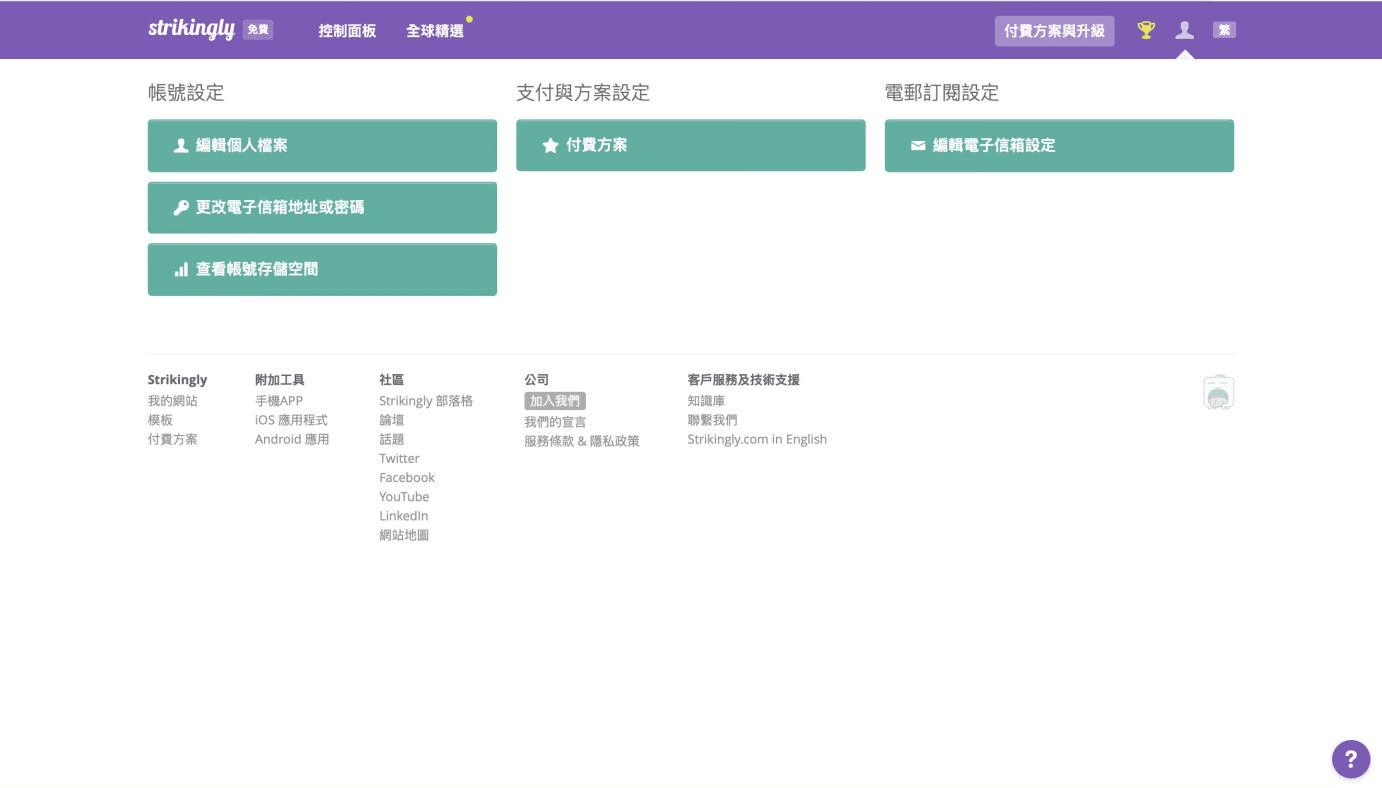Open 控制面板 dashboard tab
Screen dimensions: 1382x788
347,31
